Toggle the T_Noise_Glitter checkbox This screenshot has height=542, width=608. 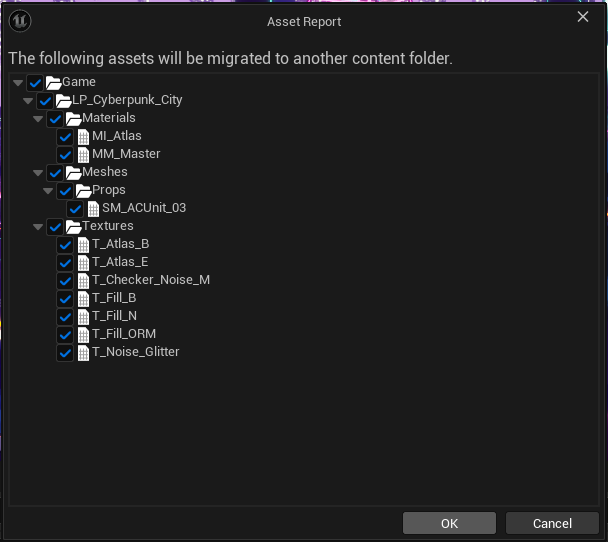click(x=65, y=352)
